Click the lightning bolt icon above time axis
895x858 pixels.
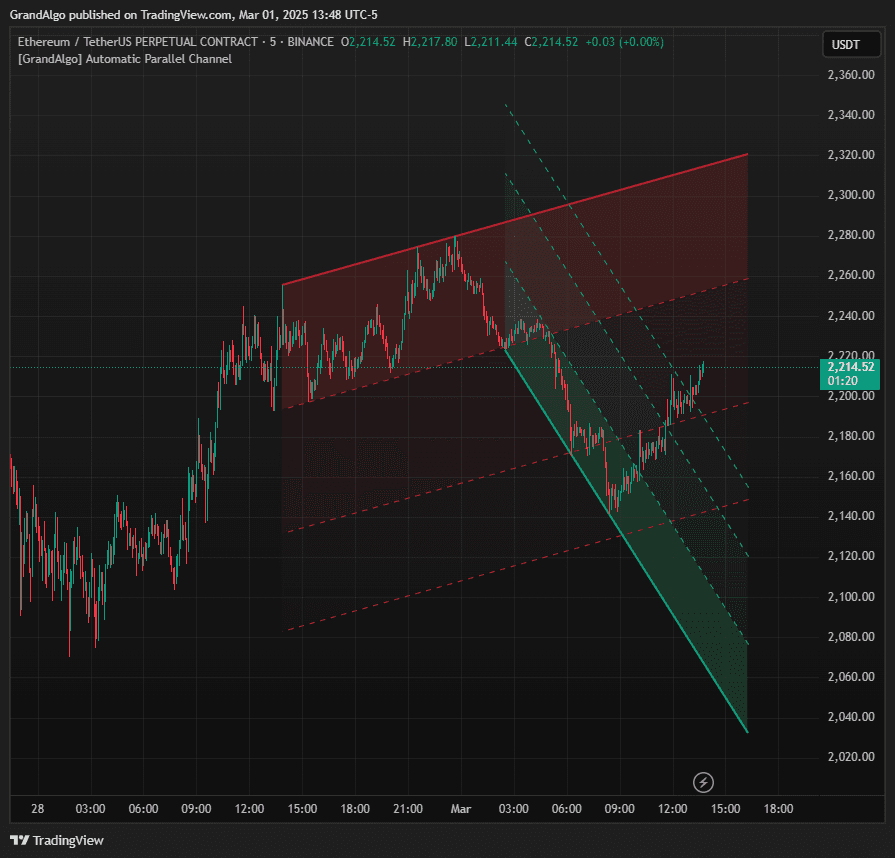pos(704,781)
